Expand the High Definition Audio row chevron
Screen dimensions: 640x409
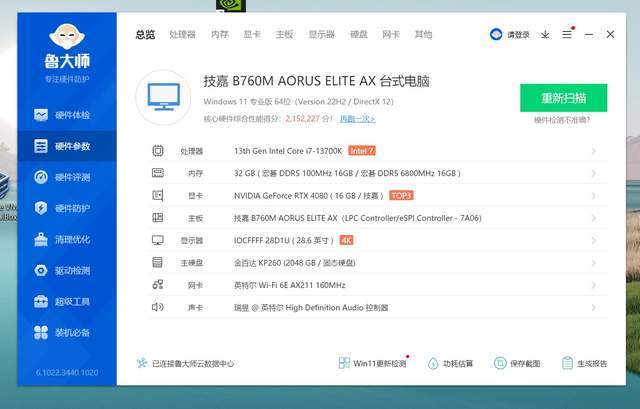click(593, 307)
